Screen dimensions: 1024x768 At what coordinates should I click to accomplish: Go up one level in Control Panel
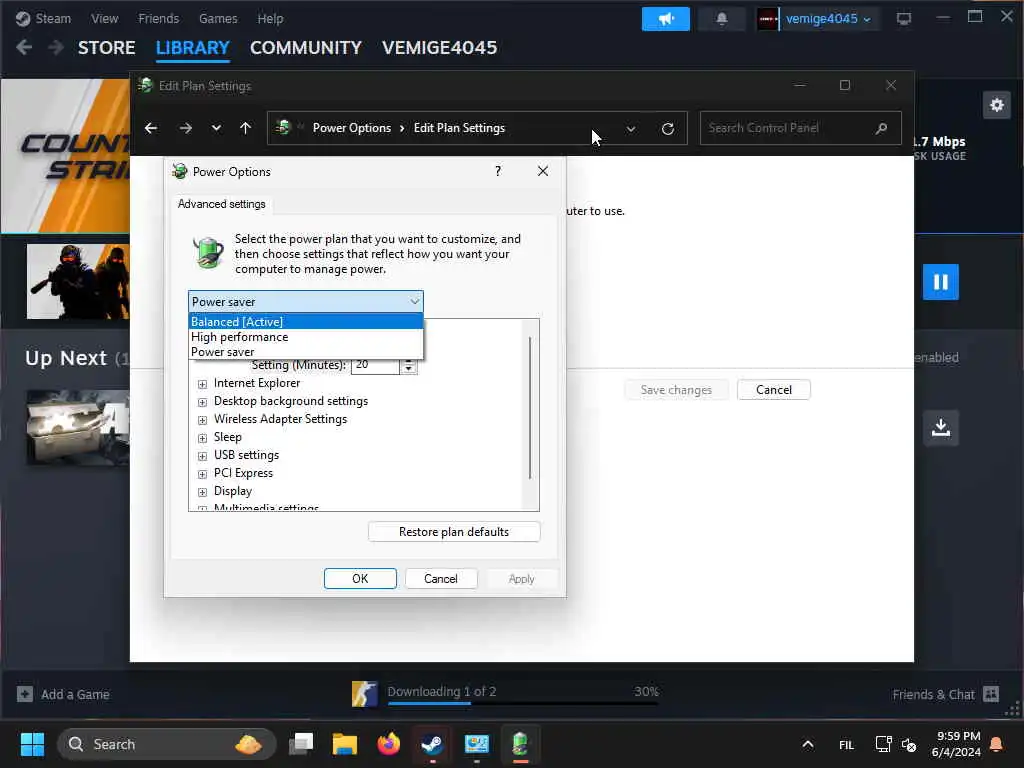pyautogui.click(x=246, y=128)
